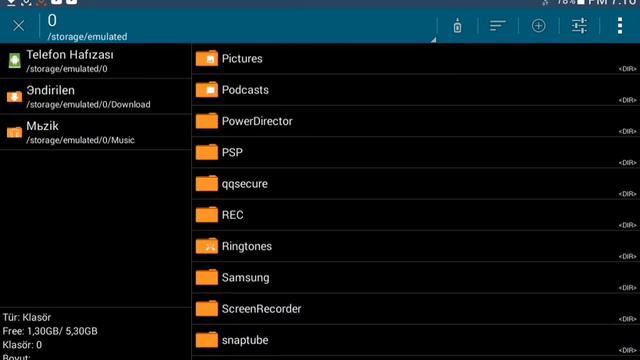This screenshot has width=640, height=360.
Task: Tap the qqsecure folder icon
Action: [207, 183]
